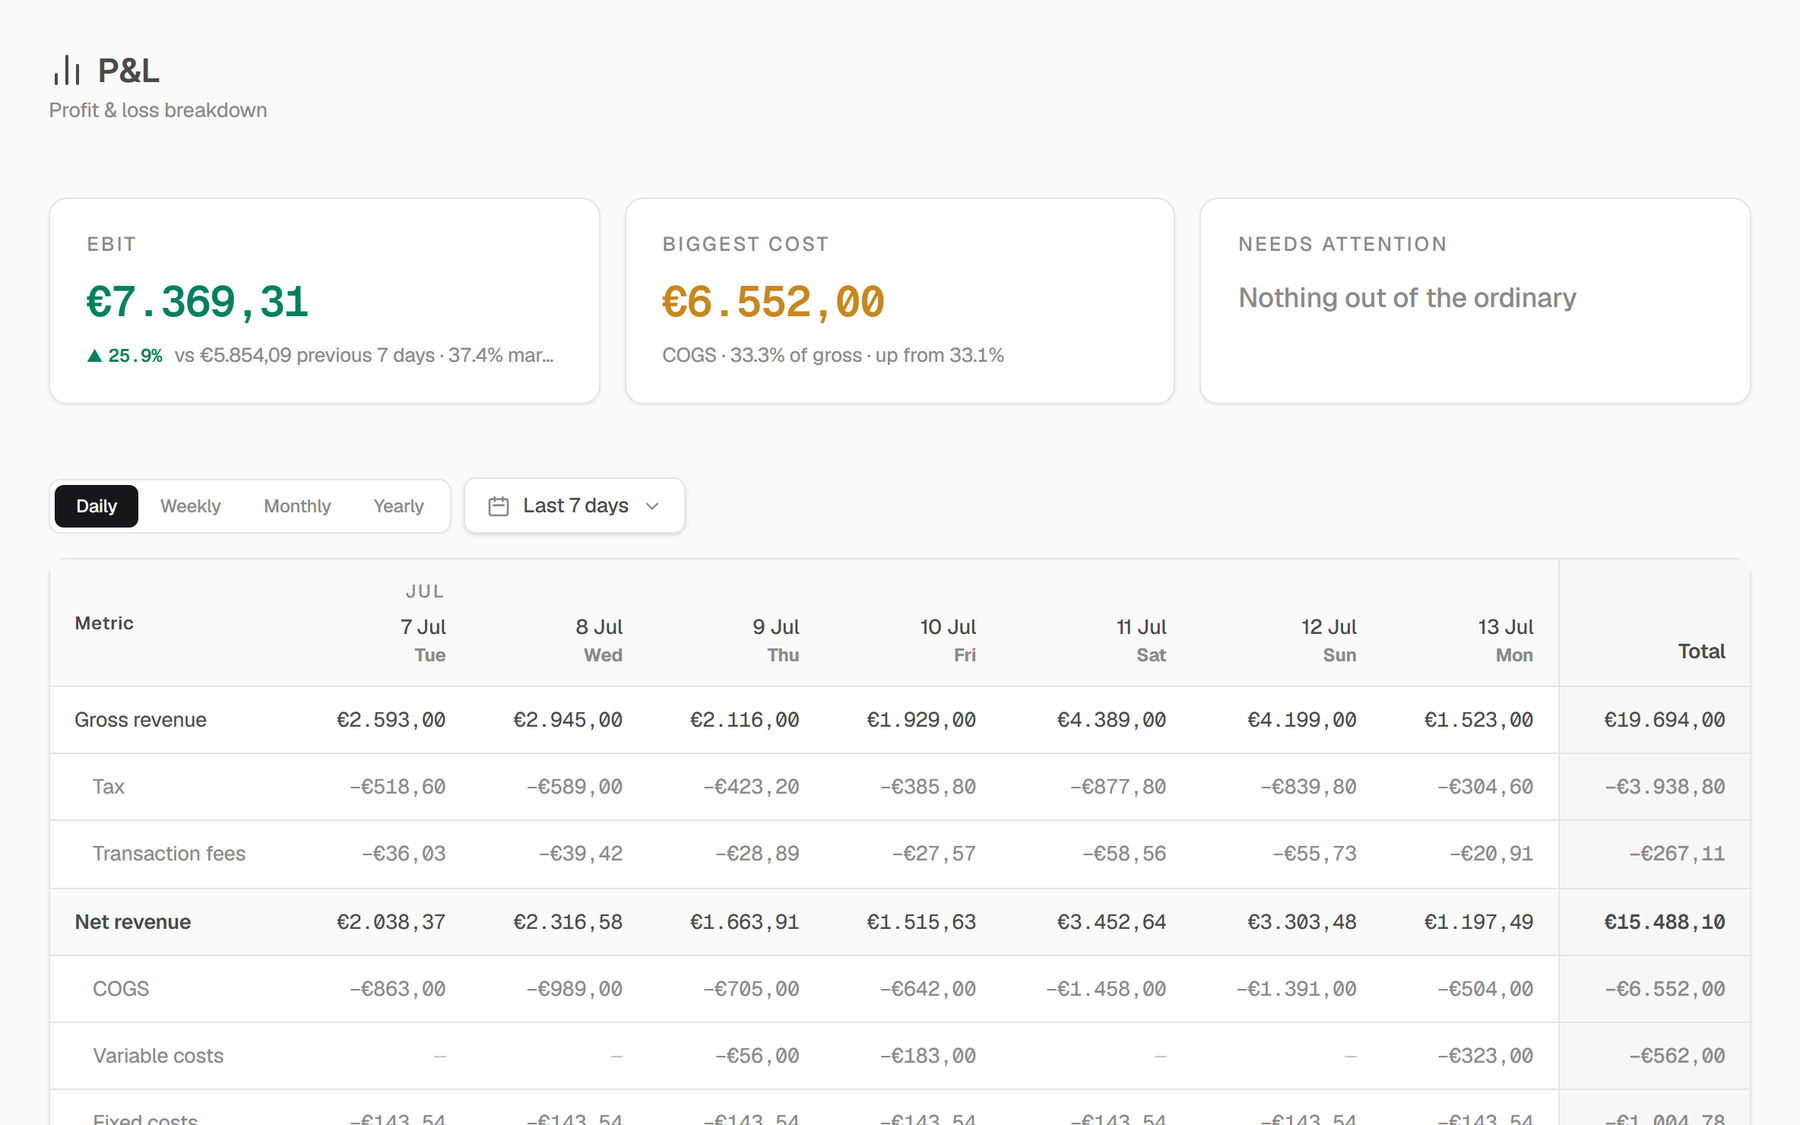This screenshot has width=1800, height=1125.
Task: Click Net revenue total €15.488,10
Action: click(1664, 922)
